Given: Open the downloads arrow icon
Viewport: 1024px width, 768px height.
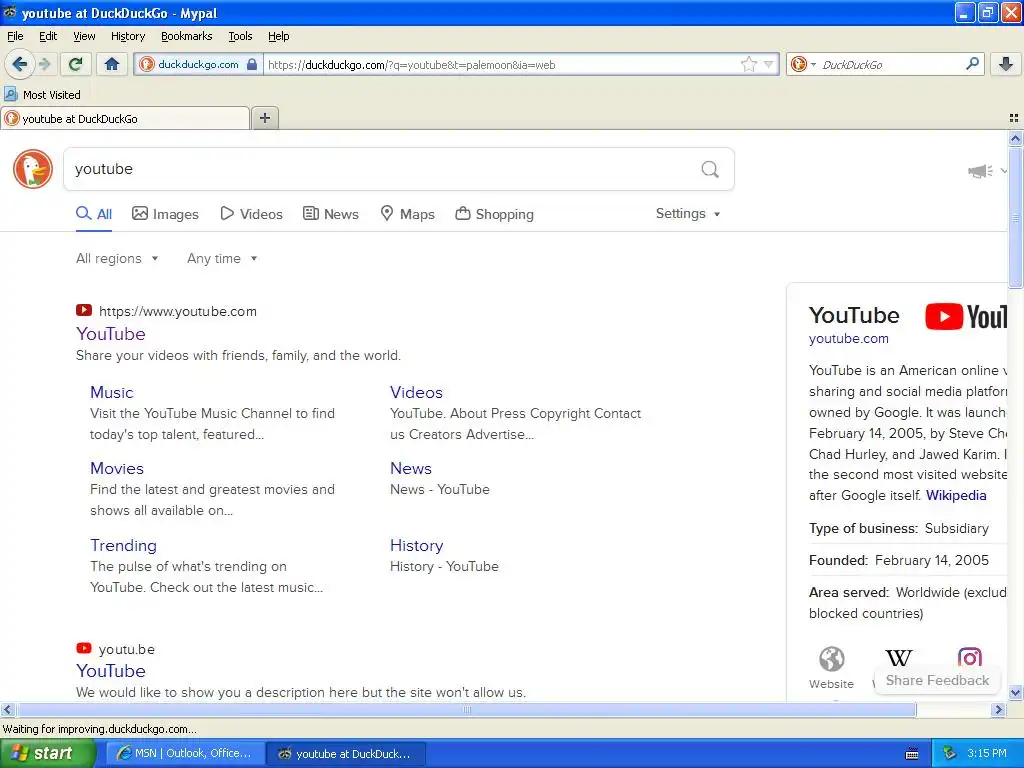Looking at the screenshot, I should point(1006,64).
